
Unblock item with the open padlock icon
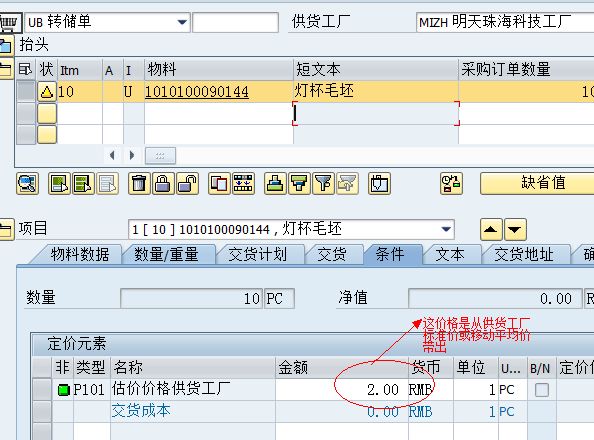pos(188,184)
